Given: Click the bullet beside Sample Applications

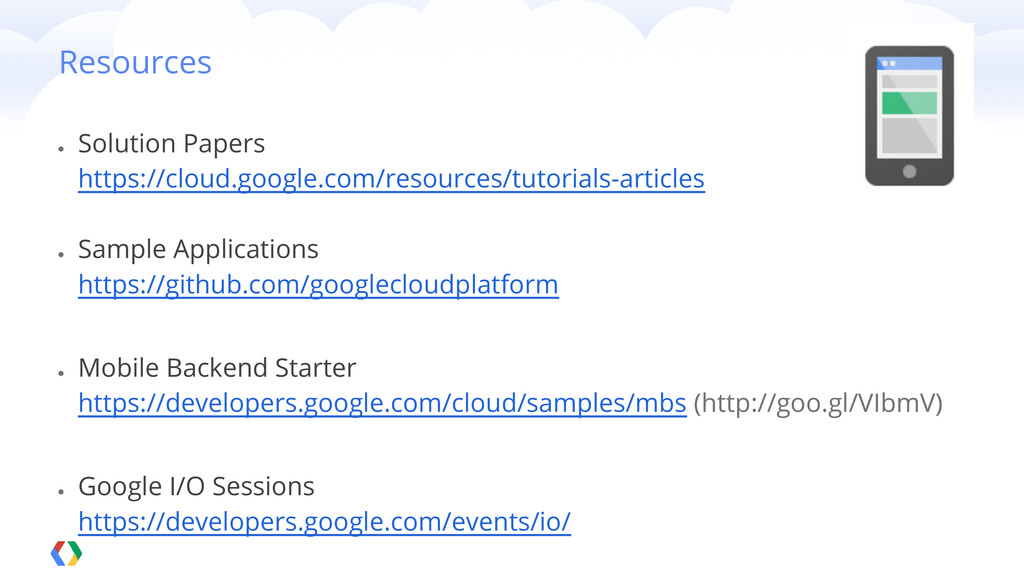Looking at the screenshot, I should tap(61, 255).
